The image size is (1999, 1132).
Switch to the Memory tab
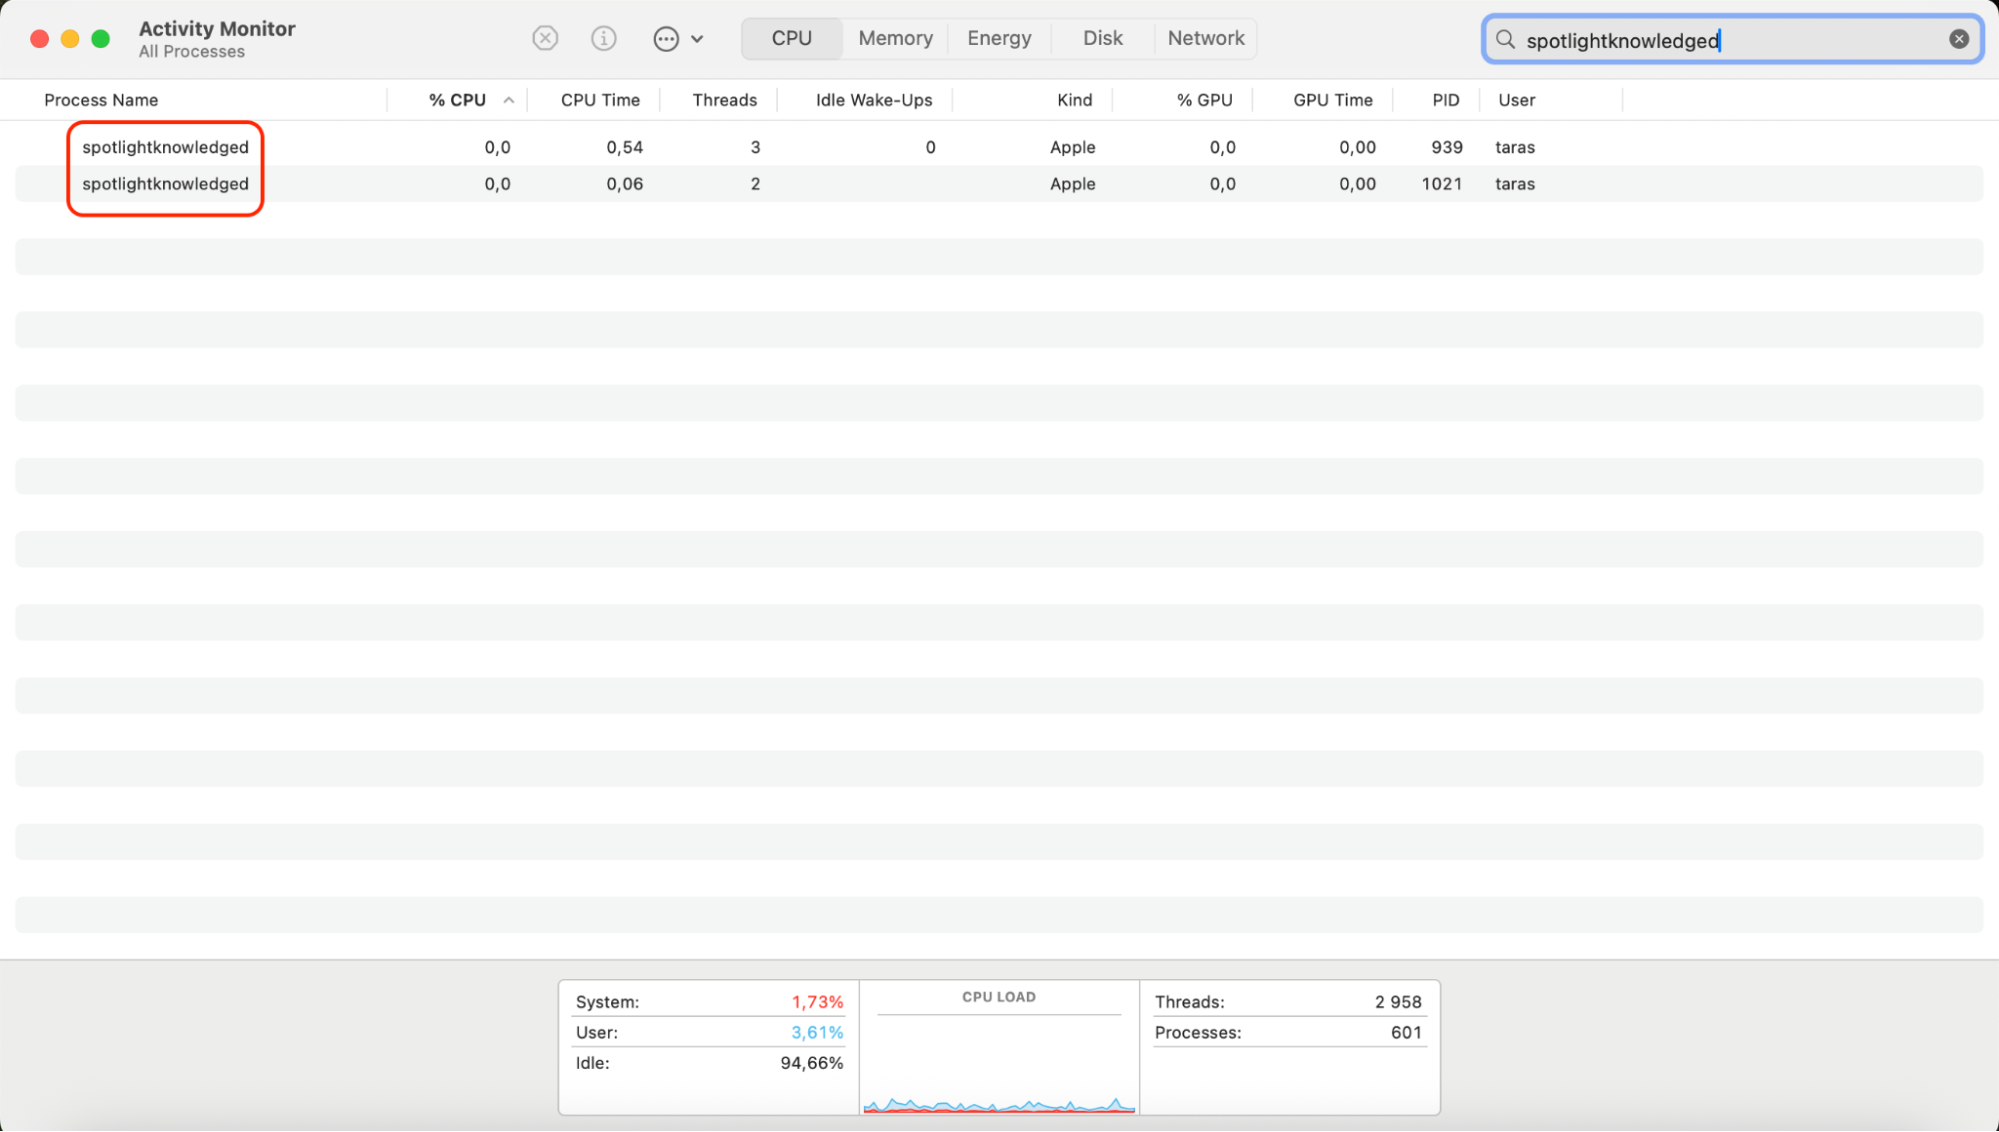click(x=894, y=38)
